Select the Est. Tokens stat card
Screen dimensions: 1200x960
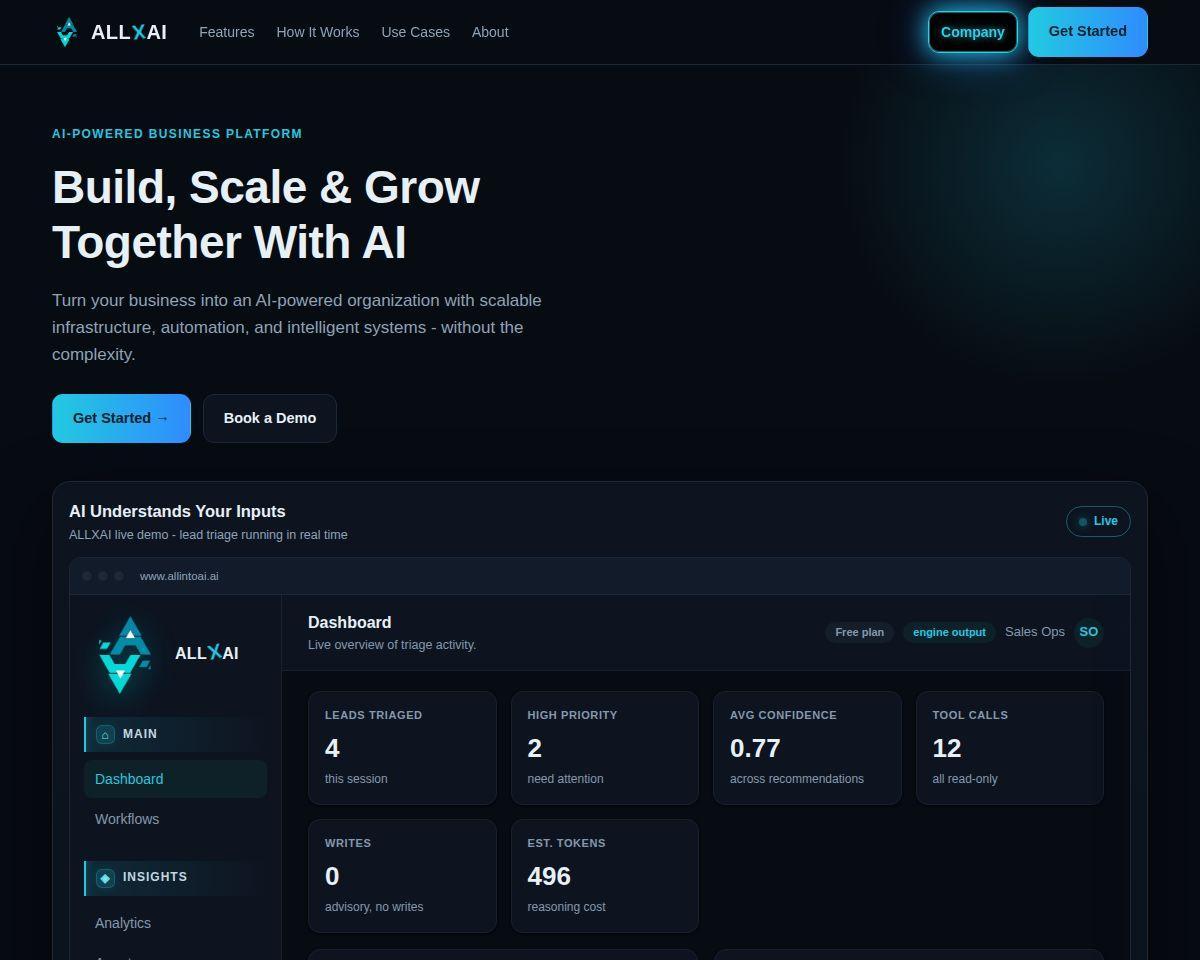tap(605, 876)
